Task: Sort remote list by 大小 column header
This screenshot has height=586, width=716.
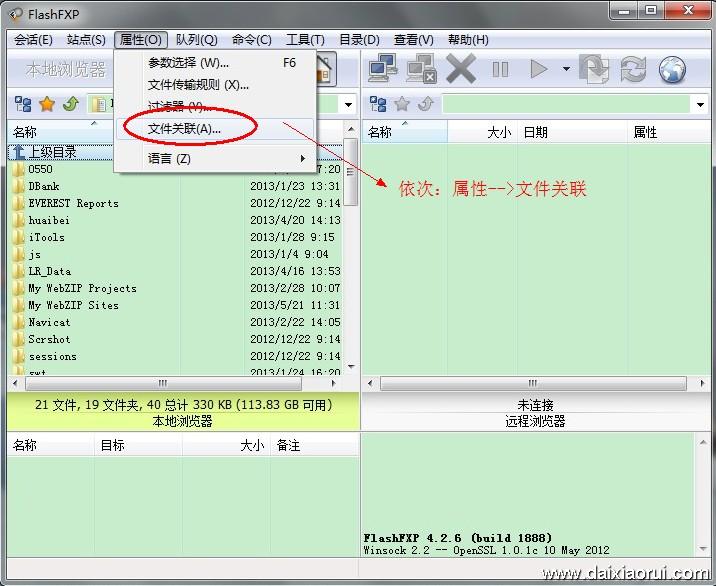Action: point(482,132)
